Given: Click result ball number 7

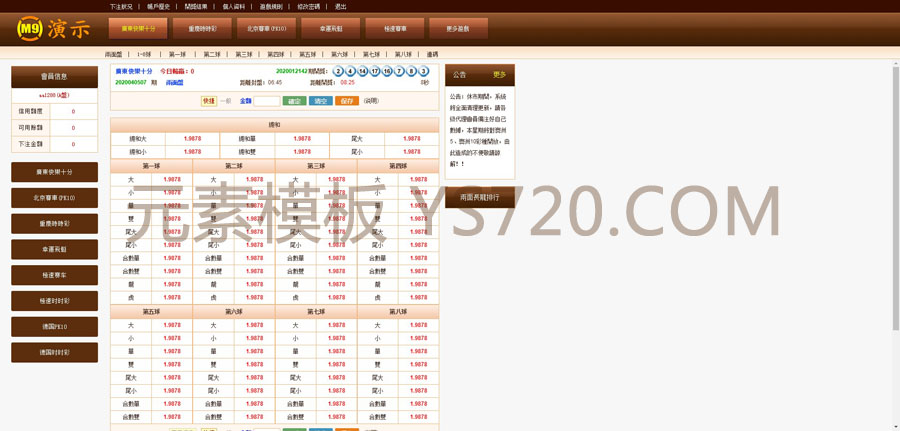Looking at the screenshot, I should pyautogui.click(x=399, y=71).
